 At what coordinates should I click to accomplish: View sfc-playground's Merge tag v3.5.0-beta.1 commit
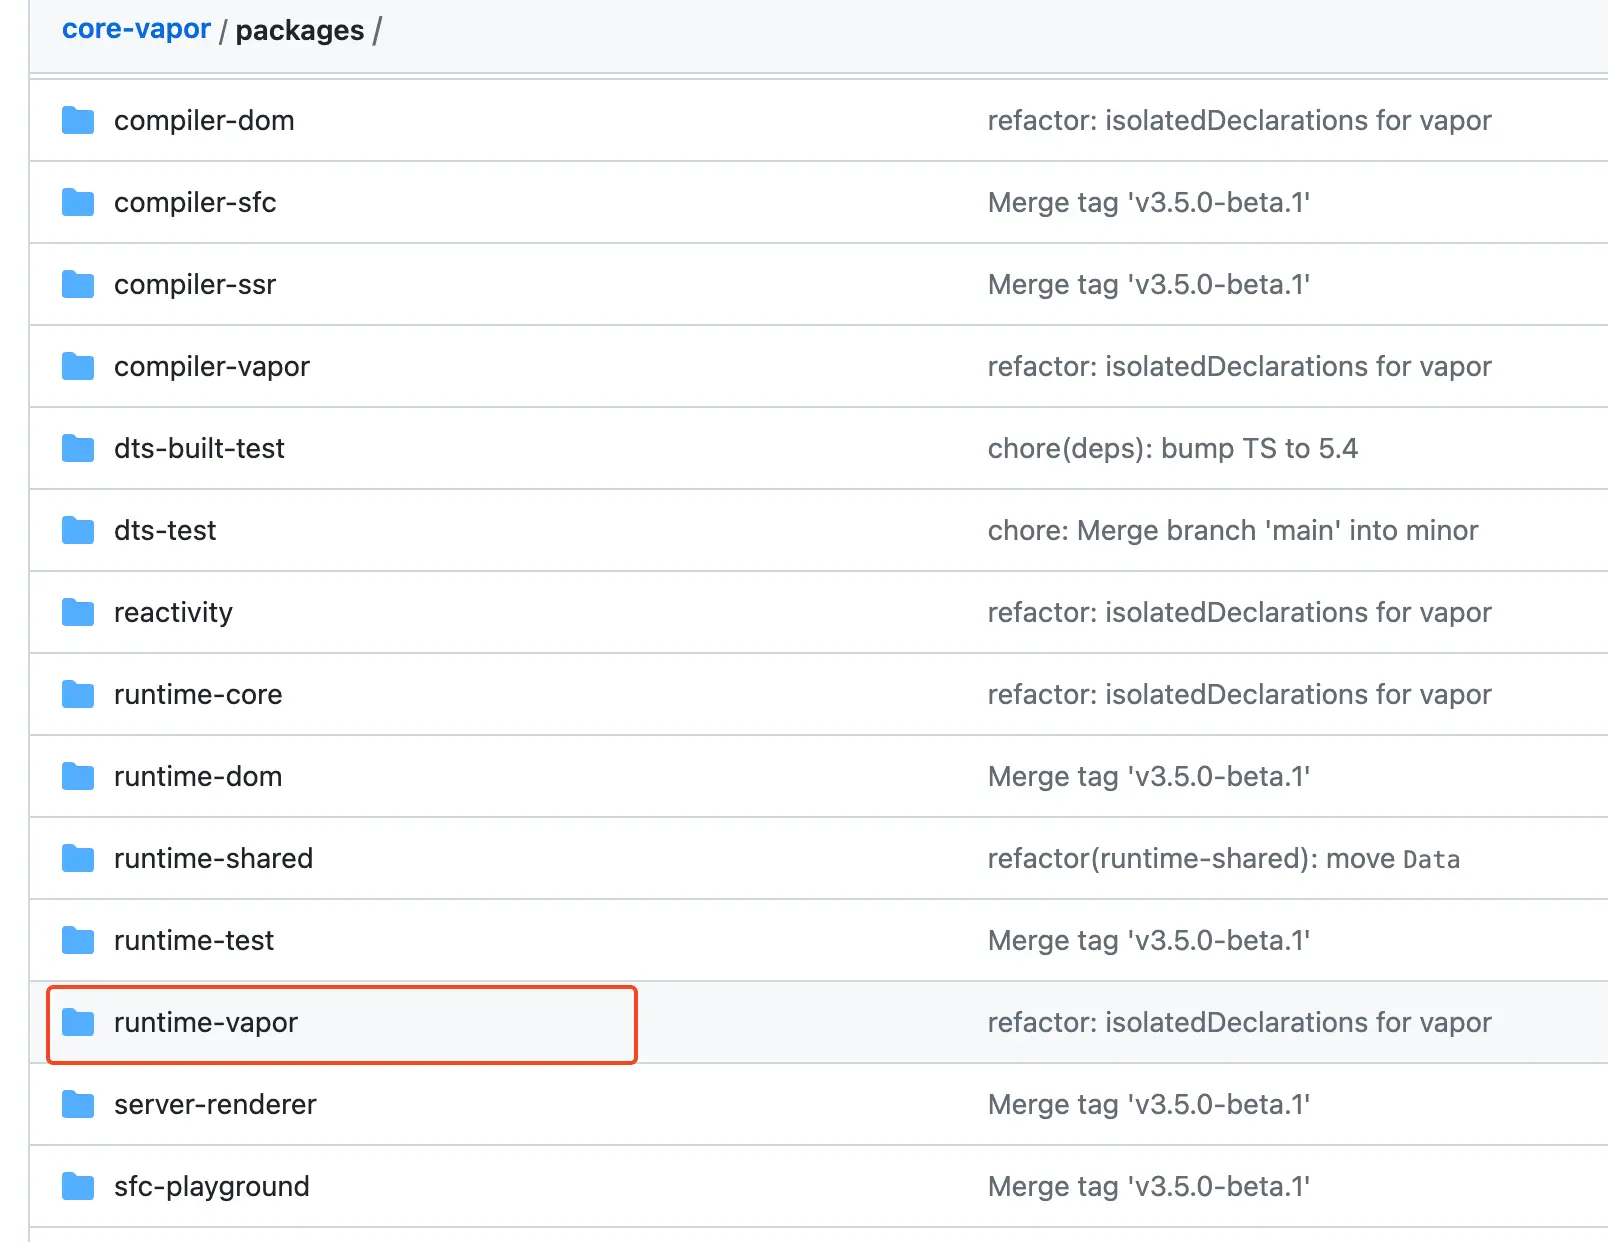[x=1149, y=1187]
